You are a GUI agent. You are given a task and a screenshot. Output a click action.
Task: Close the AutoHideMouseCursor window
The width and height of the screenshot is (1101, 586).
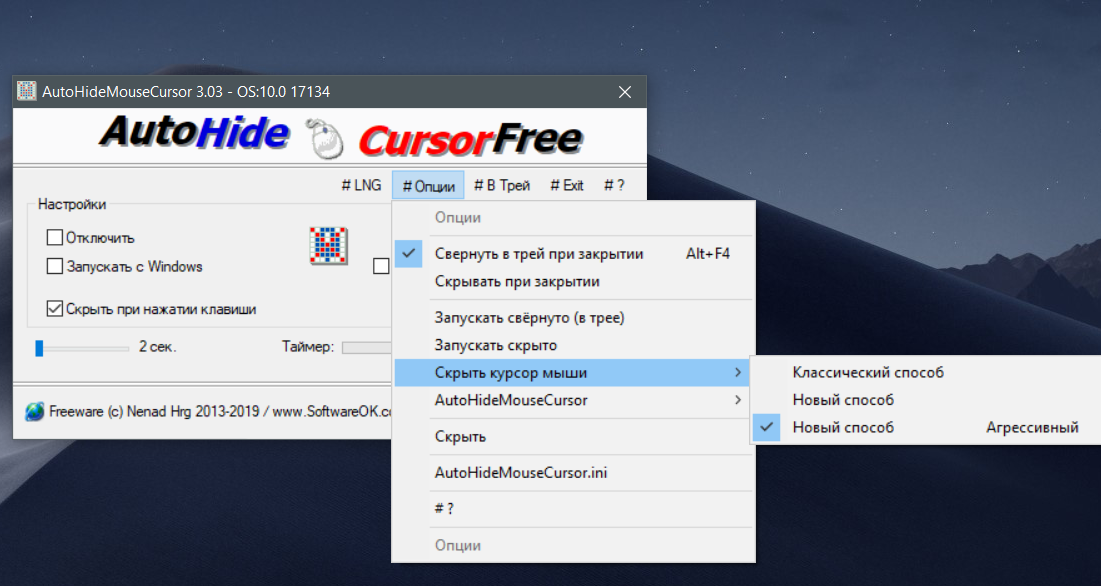(625, 92)
